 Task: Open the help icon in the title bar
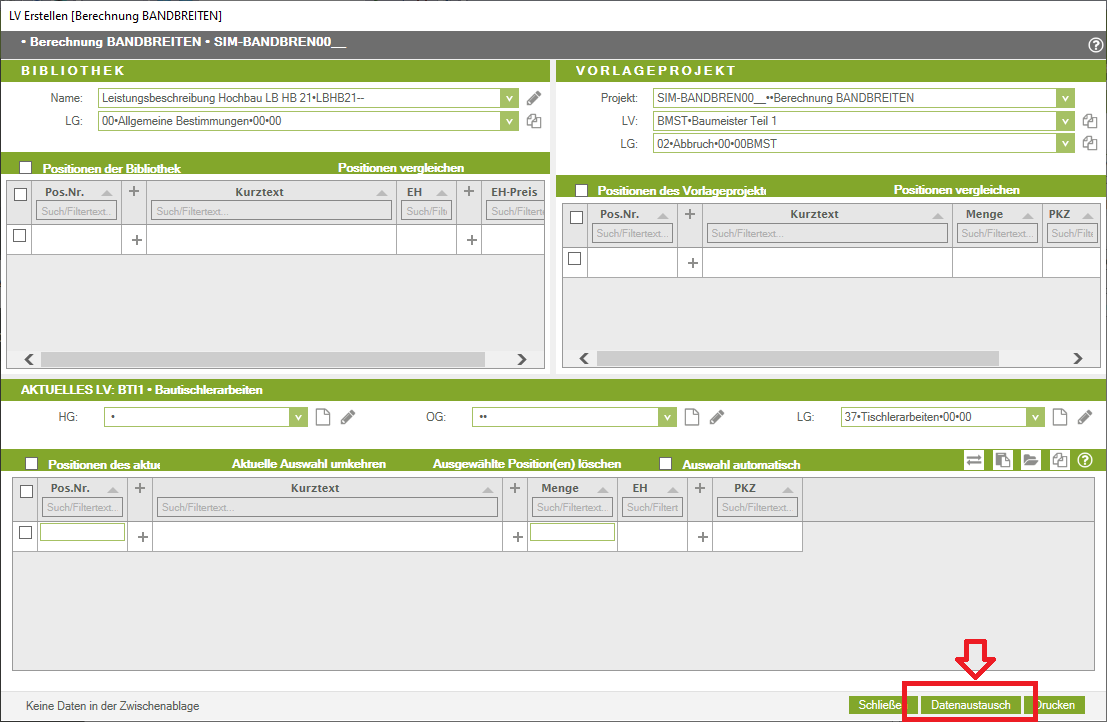[x=1095, y=45]
